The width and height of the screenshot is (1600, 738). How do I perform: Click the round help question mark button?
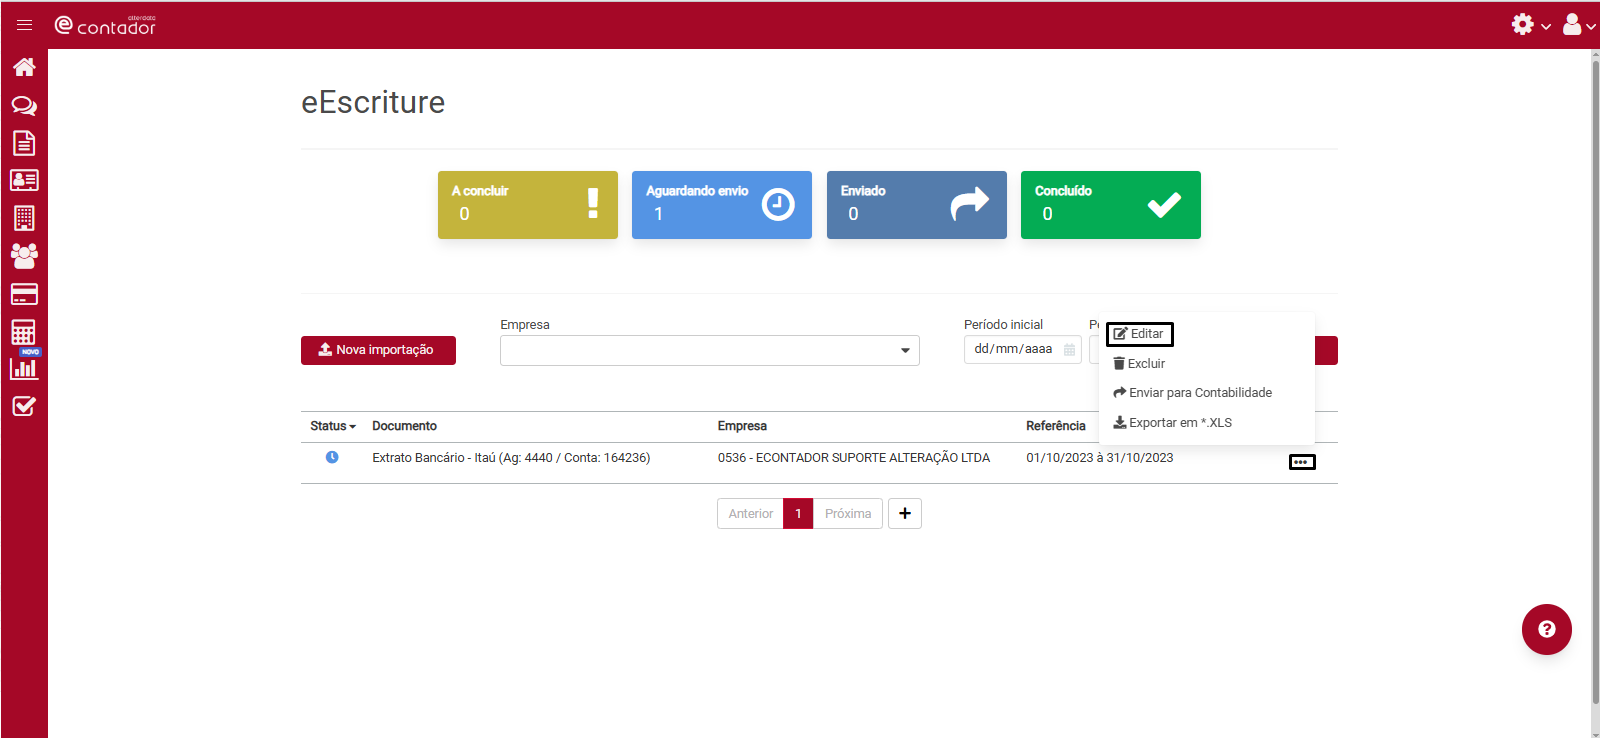pyautogui.click(x=1546, y=629)
